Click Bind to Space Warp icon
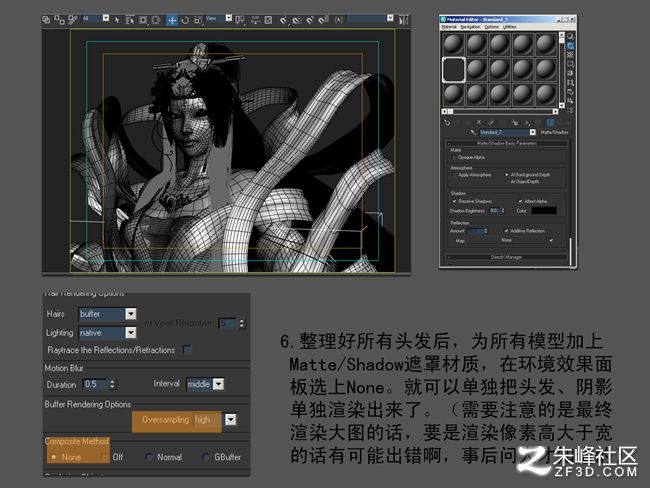 pos(73,19)
